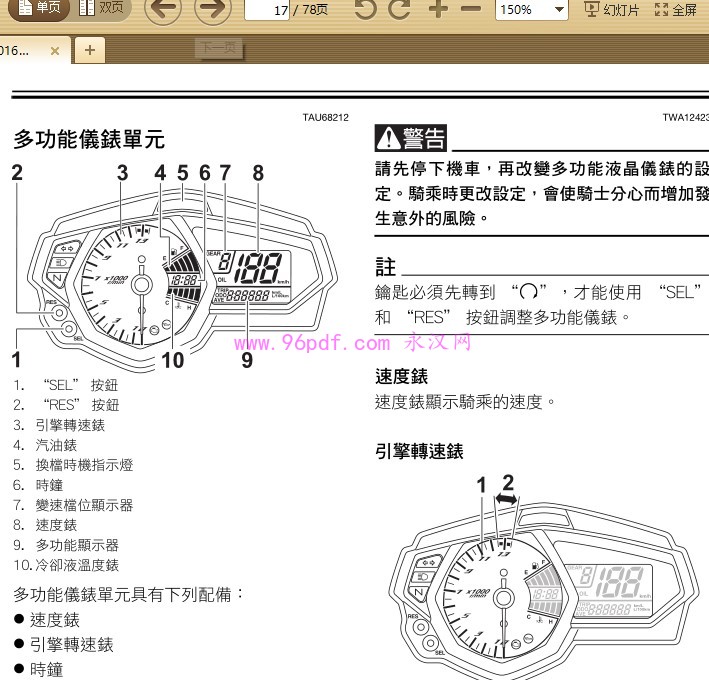Open a new tab with plus button
Screen dimensions: 709x680
[x=90, y=49]
